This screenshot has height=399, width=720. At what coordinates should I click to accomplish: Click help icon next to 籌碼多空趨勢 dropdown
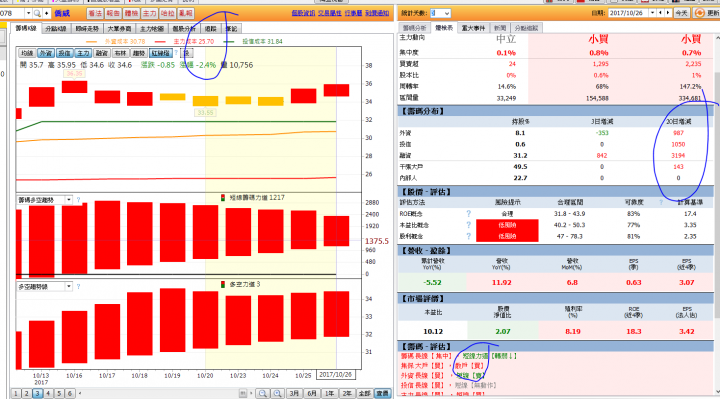78,200
